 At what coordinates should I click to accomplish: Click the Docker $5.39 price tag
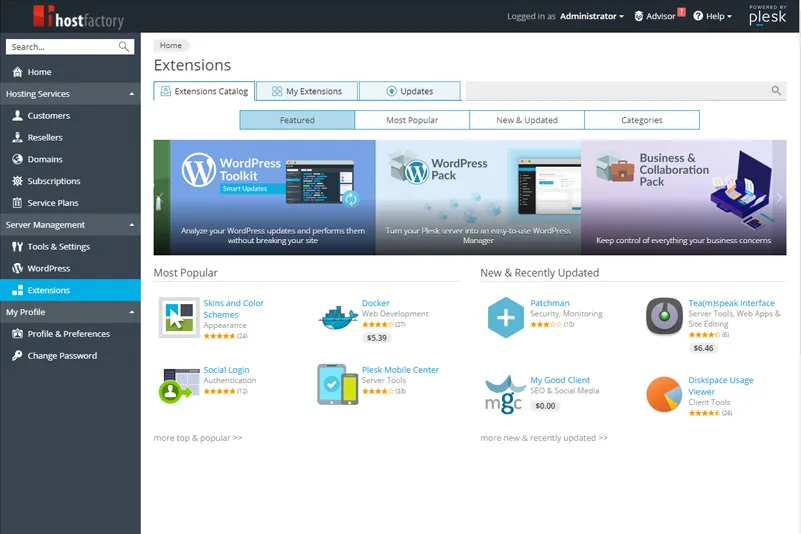pyautogui.click(x=376, y=338)
